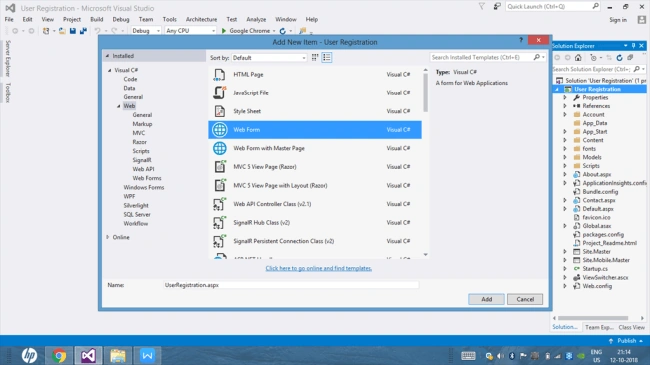Choose Web Form with Master Page icon

click(x=219, y=148)
